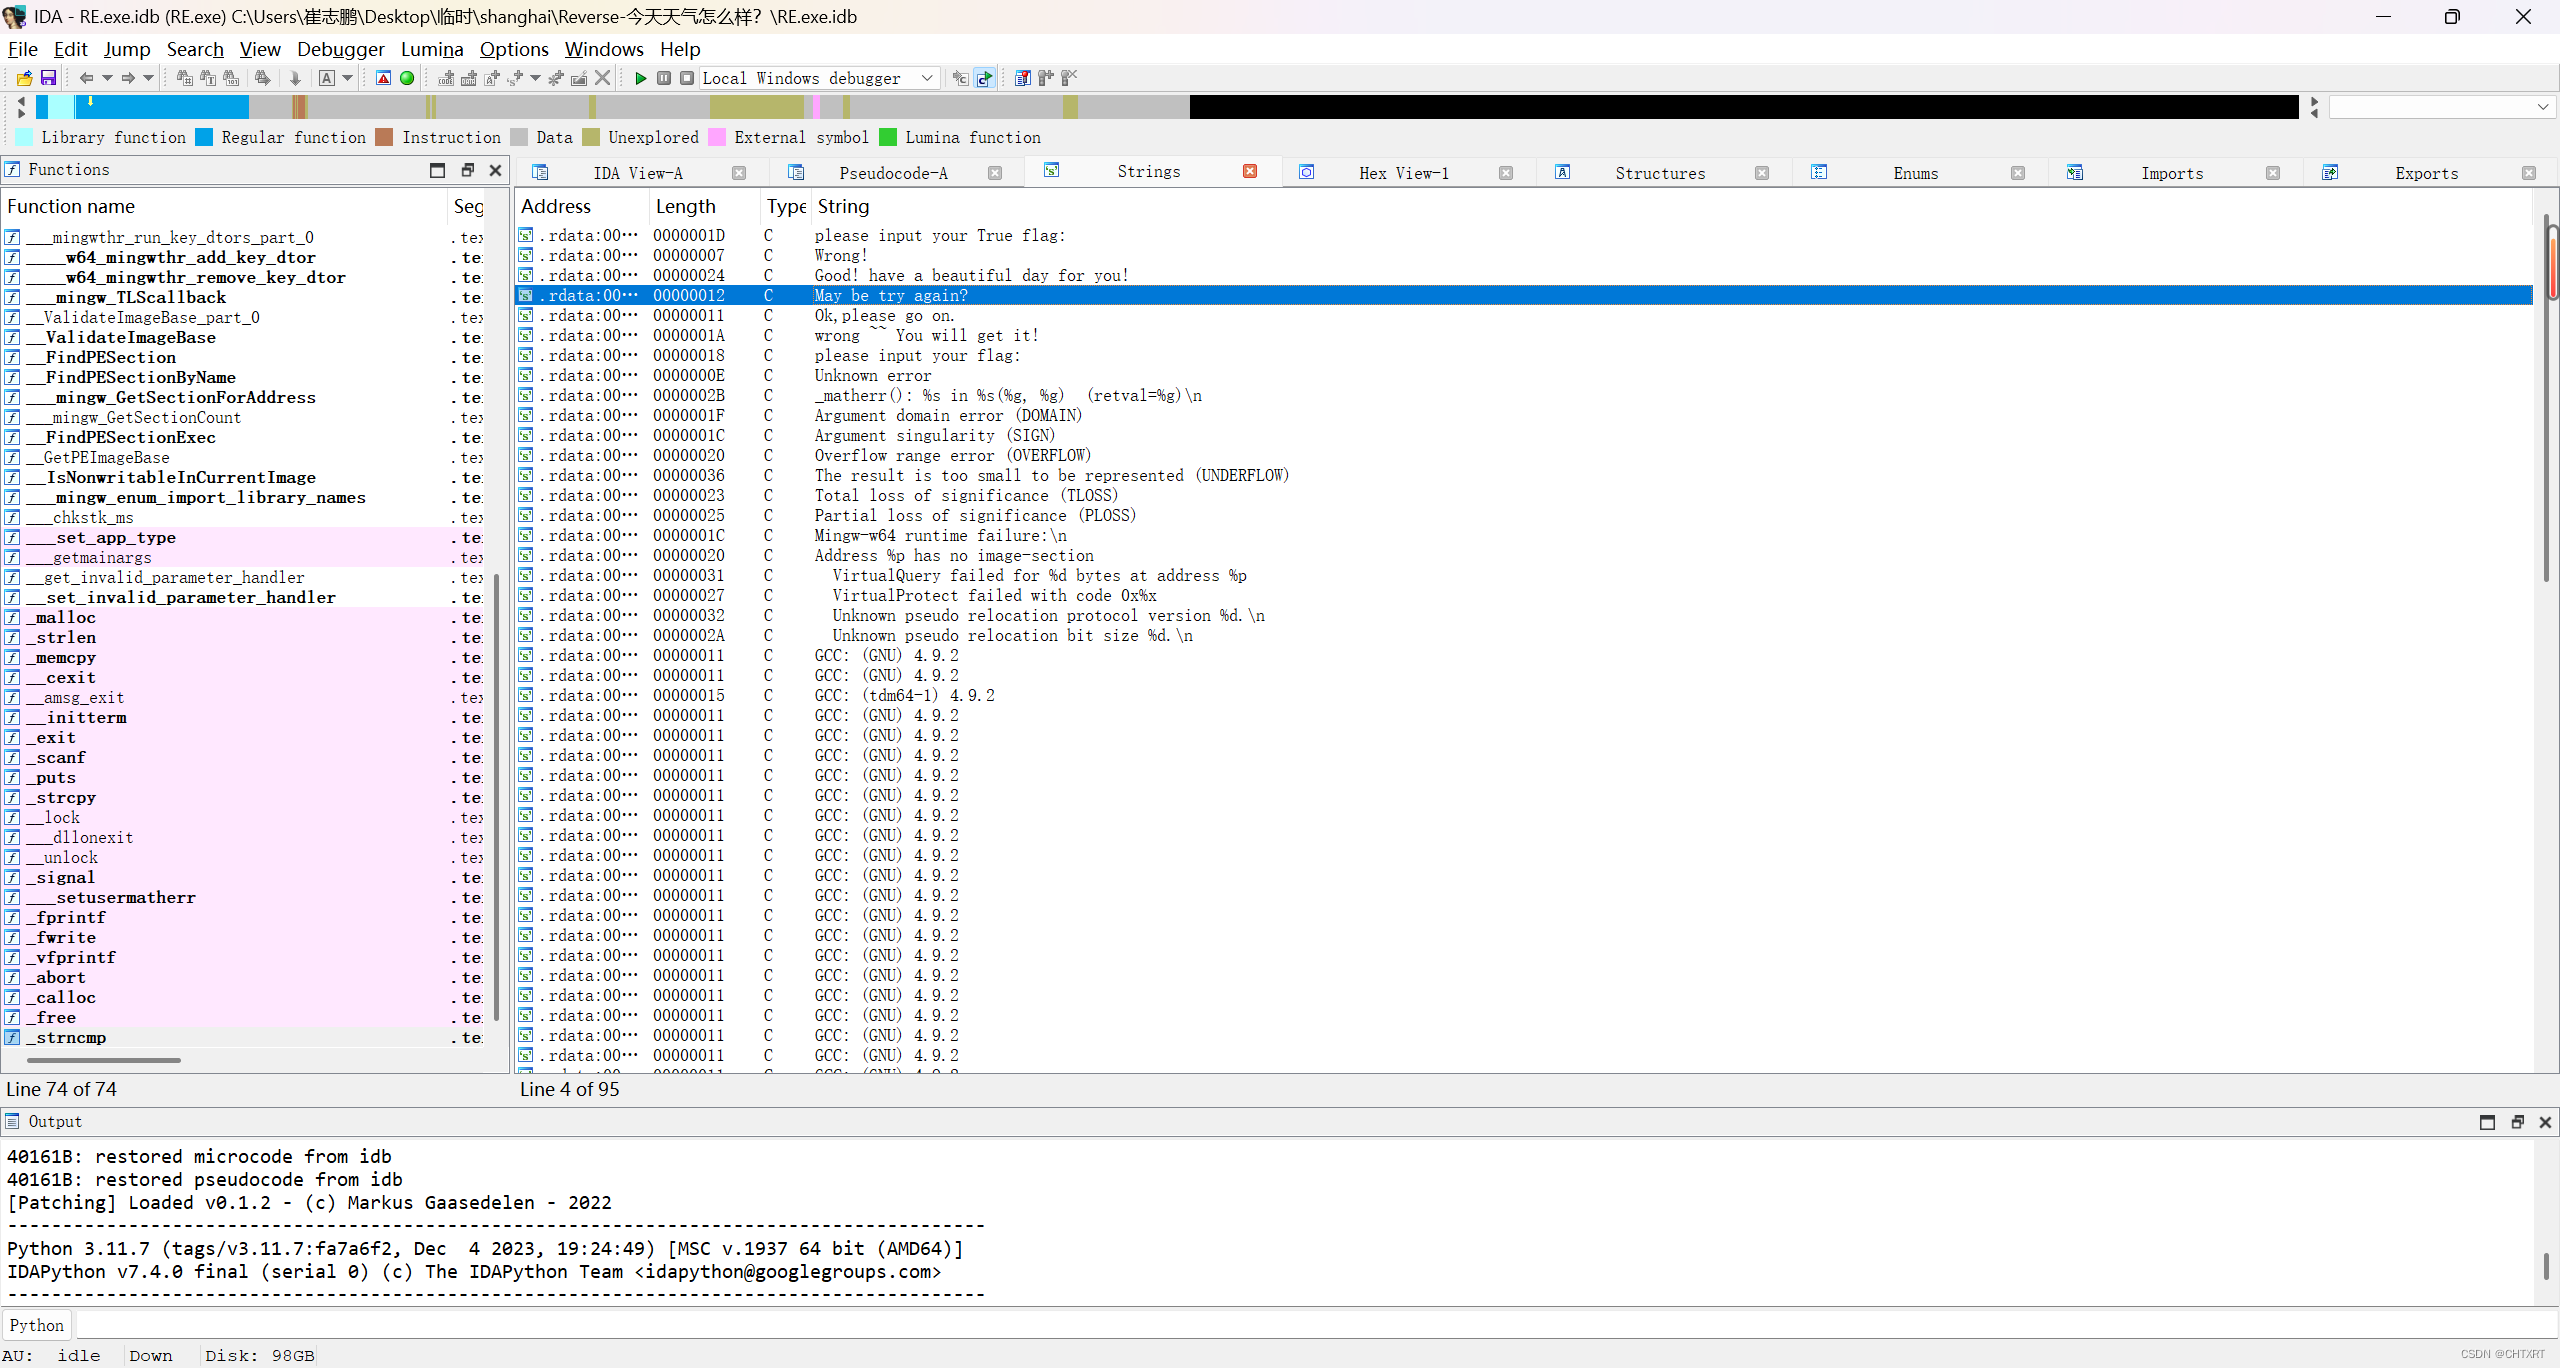Close the Functions panel
The image size is (2560, 1368).
point(495,170)
